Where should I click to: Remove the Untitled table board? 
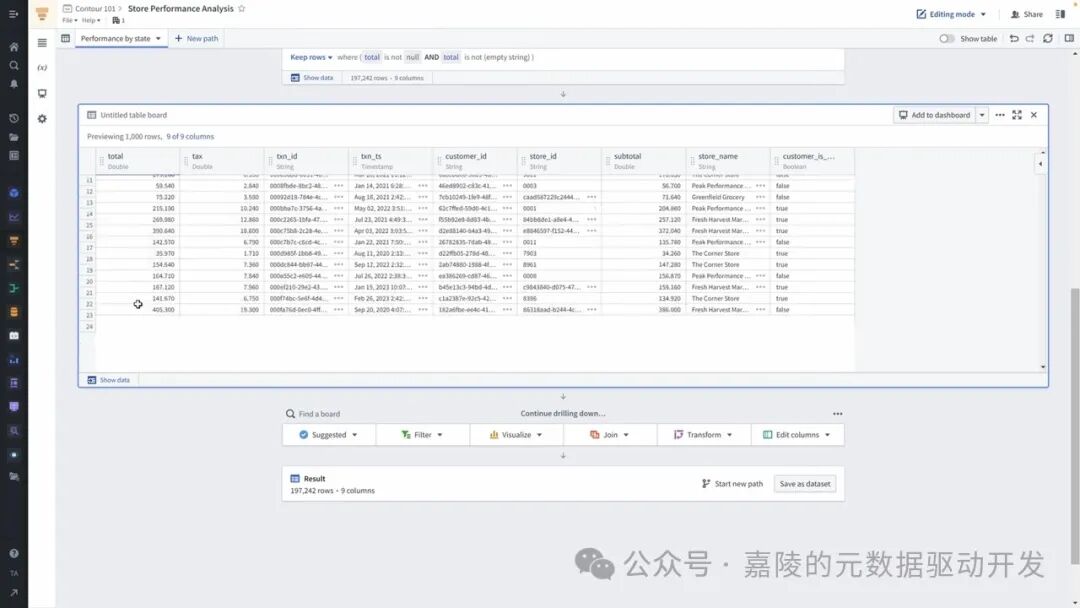1034,115
